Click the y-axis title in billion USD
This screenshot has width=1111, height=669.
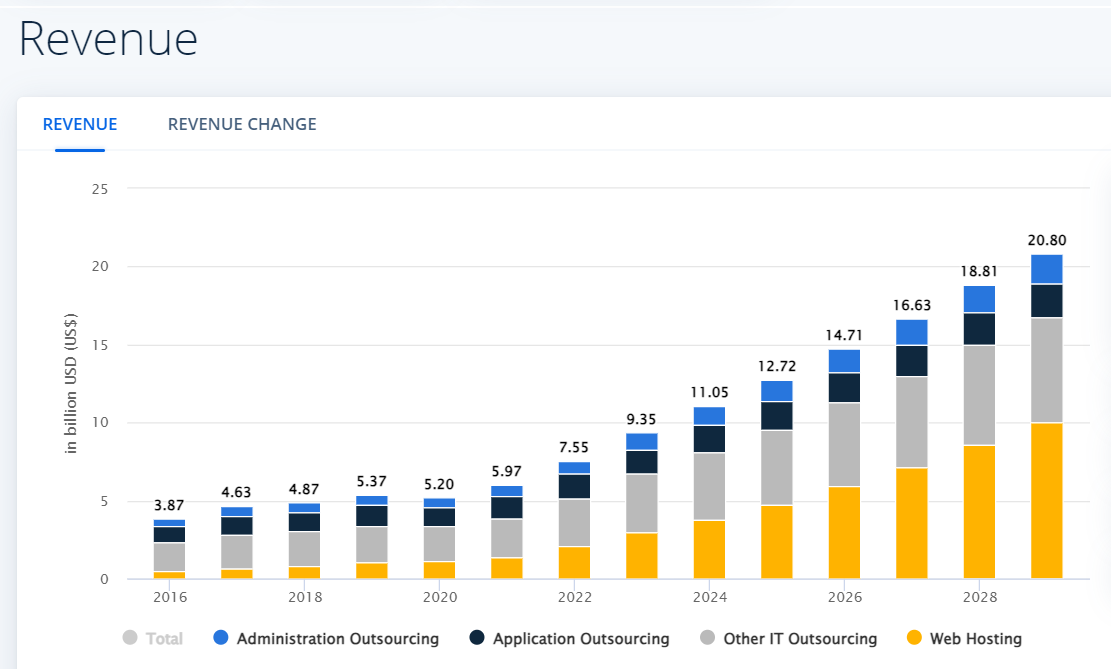click(70, 383)
